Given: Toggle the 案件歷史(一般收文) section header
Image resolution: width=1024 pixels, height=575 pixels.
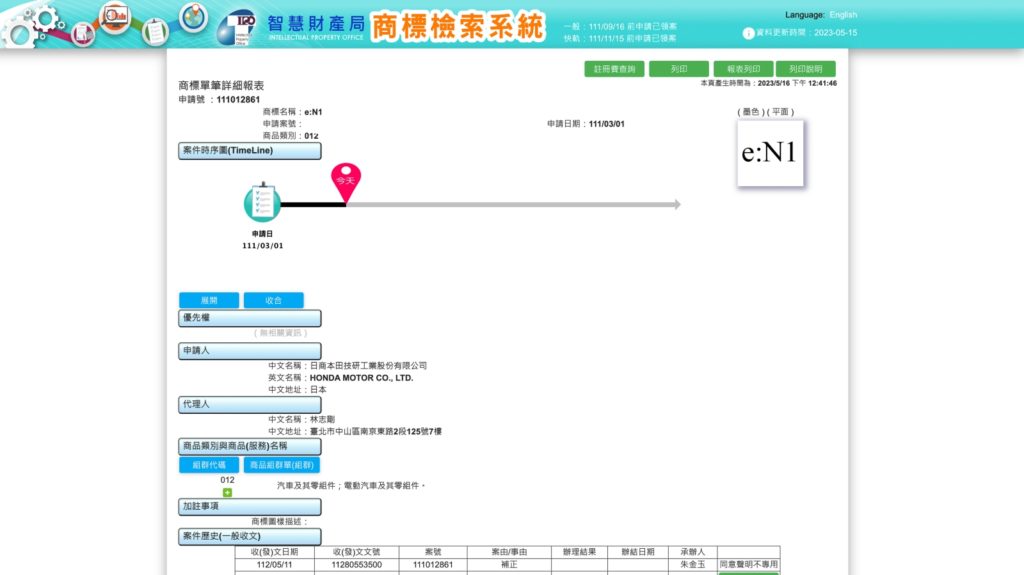Looking at the screenshot, I should pyautogui.click(x=249, y=536).
